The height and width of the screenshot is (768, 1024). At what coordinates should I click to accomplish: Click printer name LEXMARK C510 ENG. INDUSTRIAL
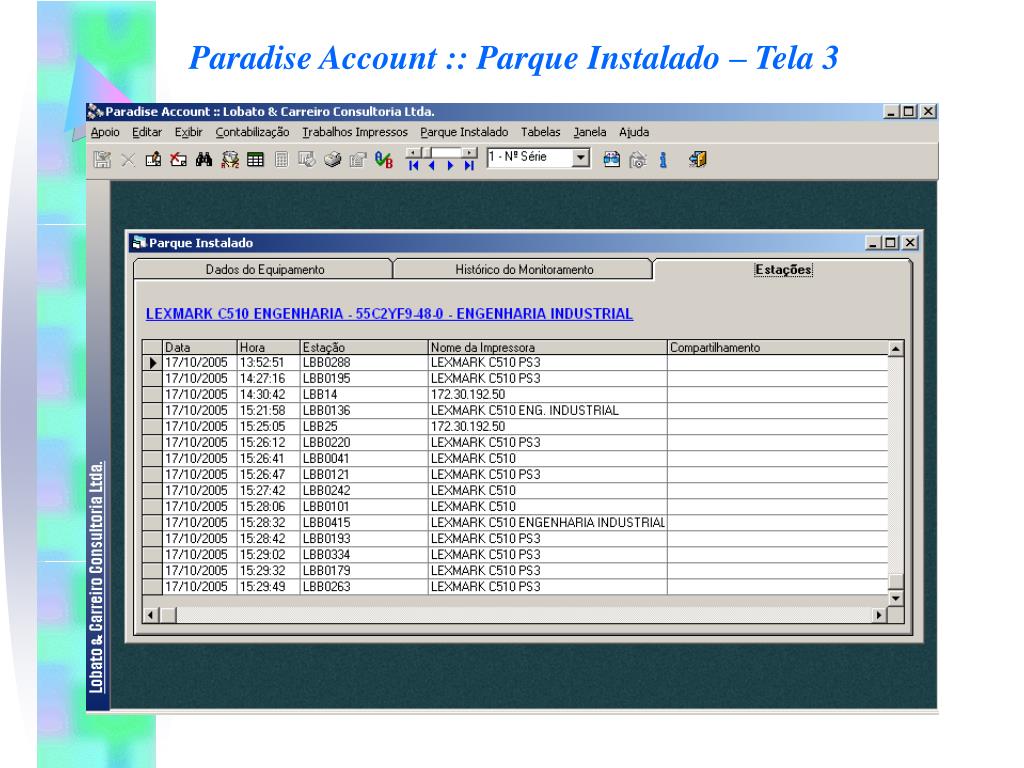click(x=548, y=411)
